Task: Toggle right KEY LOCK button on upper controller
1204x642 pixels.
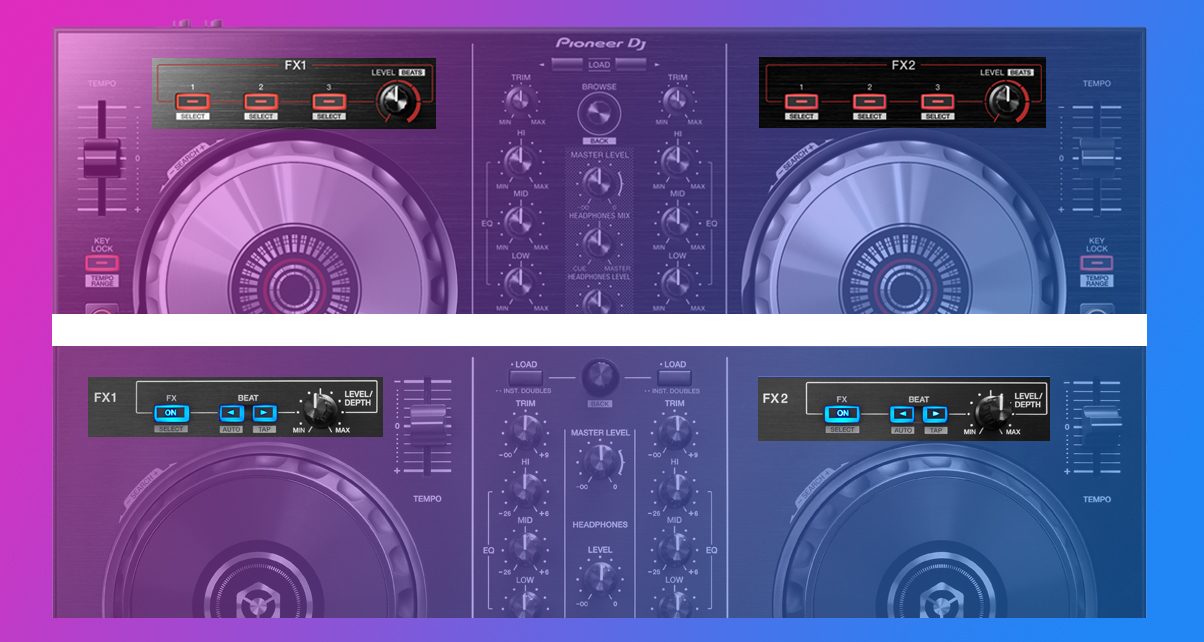Action: tap(1097, 263)
